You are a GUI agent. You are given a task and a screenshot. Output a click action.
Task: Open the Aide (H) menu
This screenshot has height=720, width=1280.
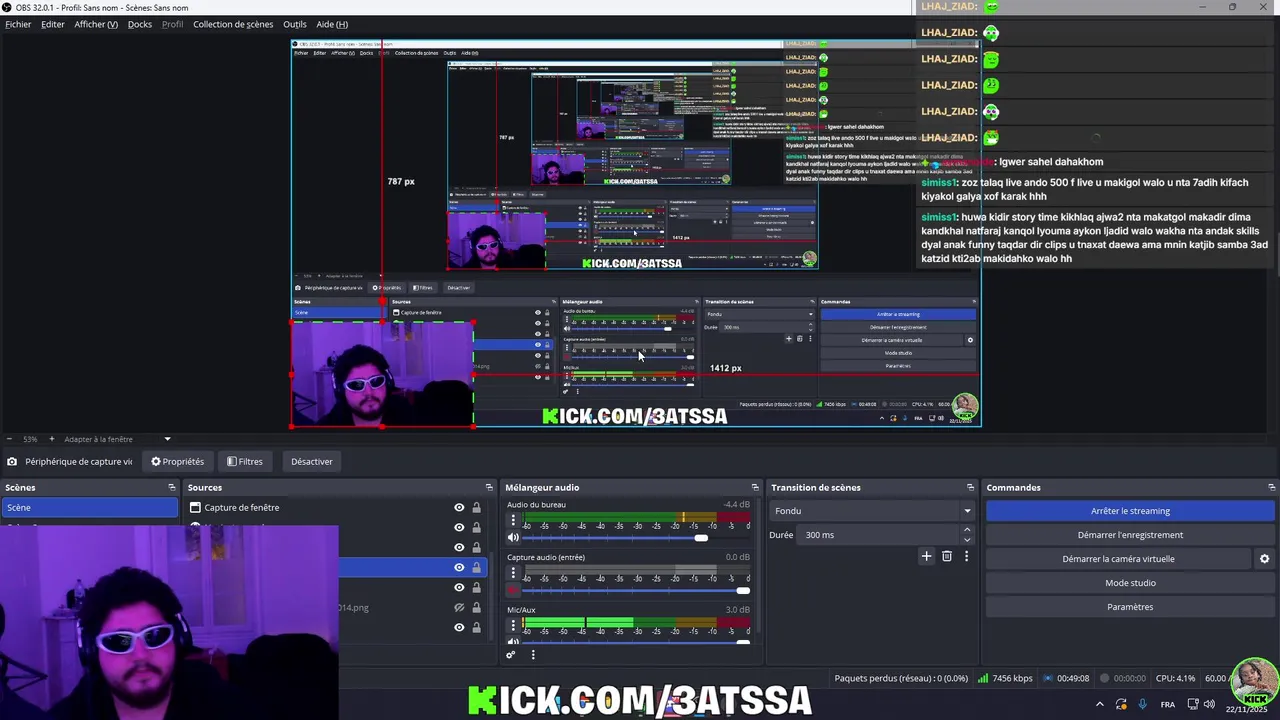click(332, 24)
